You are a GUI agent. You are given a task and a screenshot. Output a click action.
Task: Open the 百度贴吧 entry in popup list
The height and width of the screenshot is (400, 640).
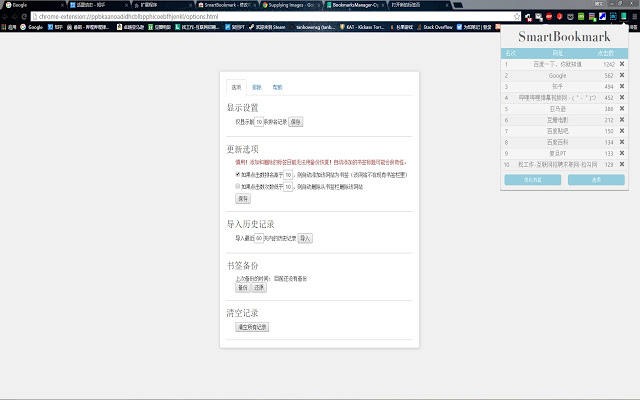click(557, 131)
